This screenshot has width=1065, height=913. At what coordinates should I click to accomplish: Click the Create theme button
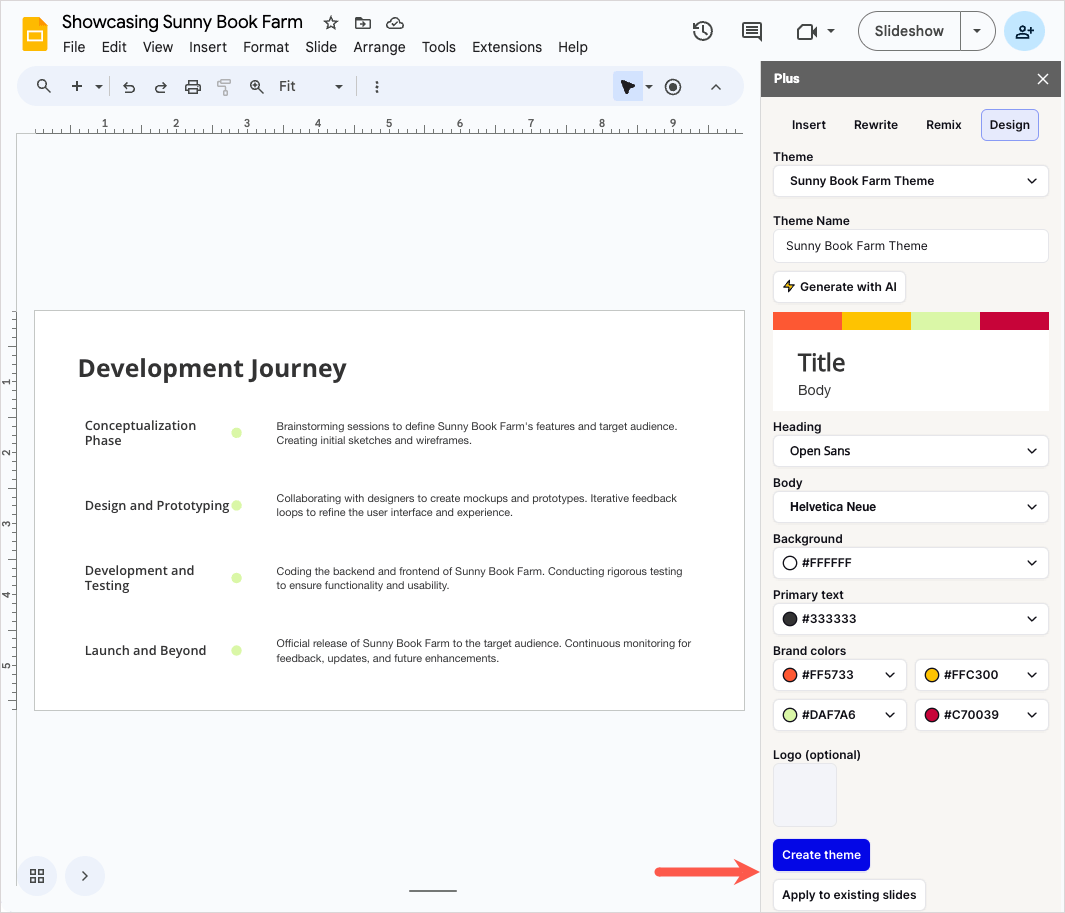[x=821, y=855]
